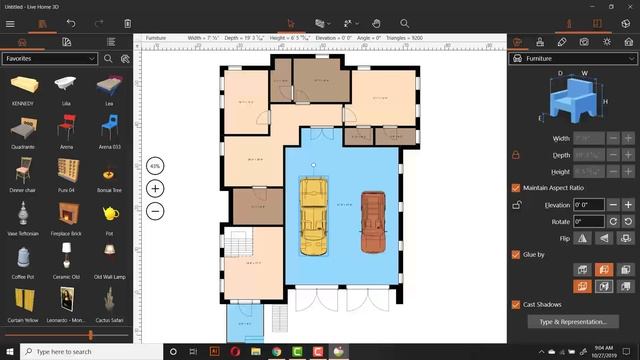Click the 43% zoom level button
640x360 pixels.
pos(155,166)
